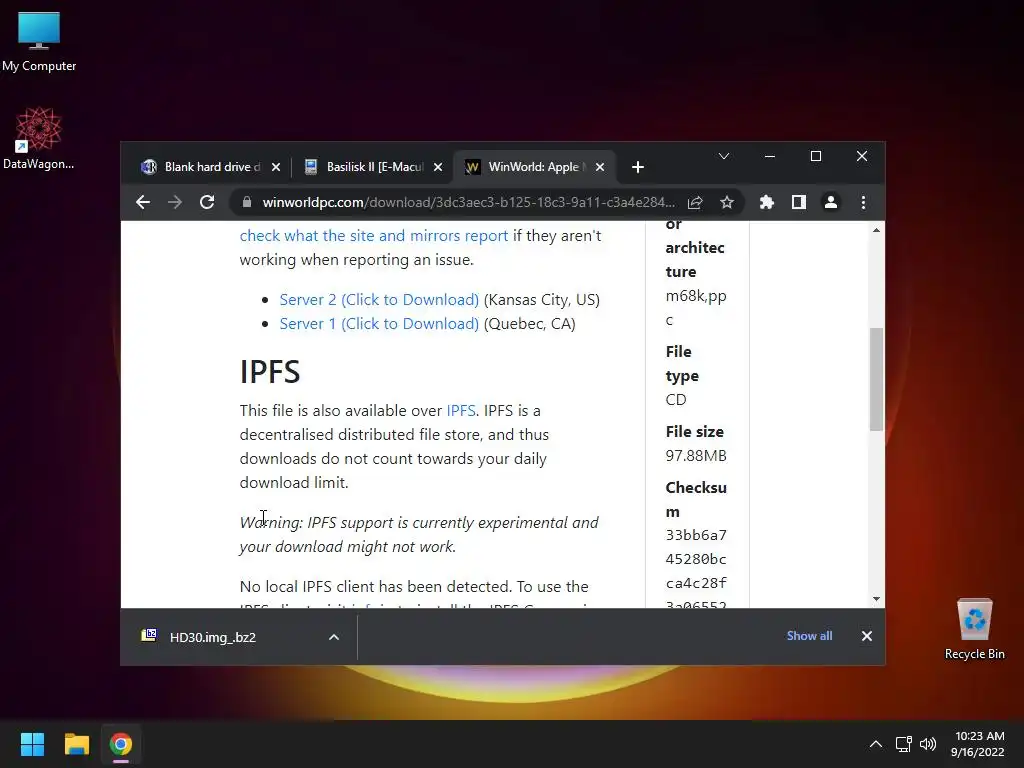Click the m68k,ppc architecture value
The width and height of the screenshot is (1024, 768).
[x=696, y=308]
